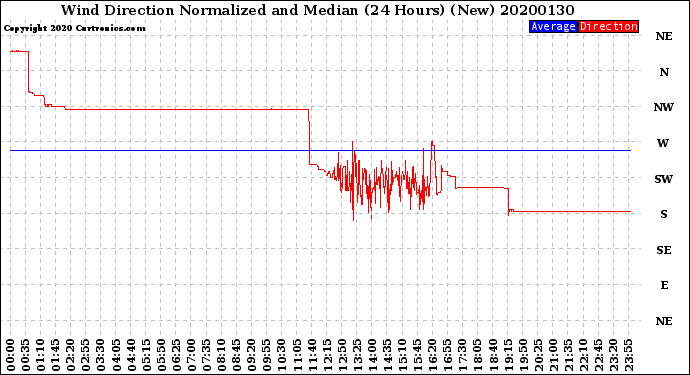
Task: Click the W direction axis label
Action: [x=663, y=143]
